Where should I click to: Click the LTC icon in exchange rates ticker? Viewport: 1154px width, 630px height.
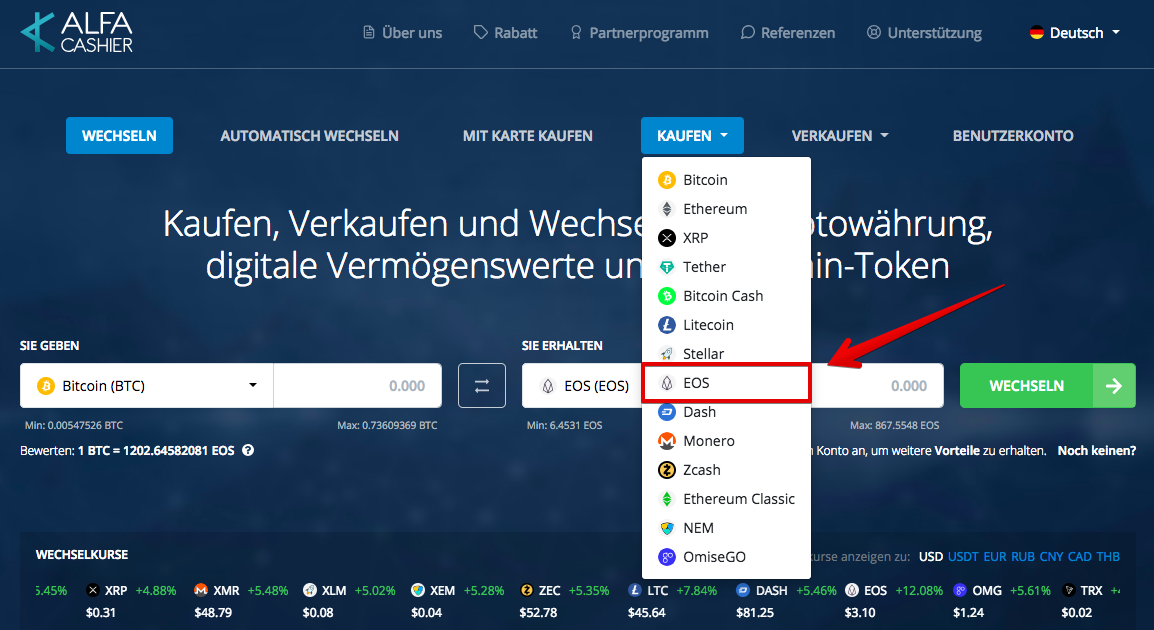point(635,590)
